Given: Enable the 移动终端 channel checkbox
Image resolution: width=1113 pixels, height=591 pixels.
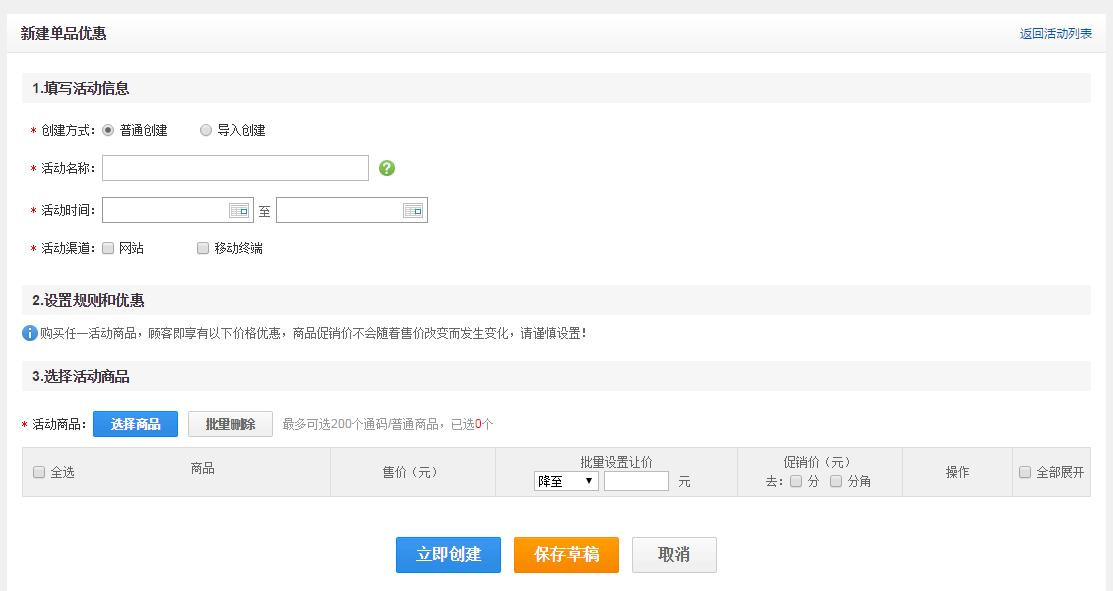Looking at the screenshot, I should (203, 248).
